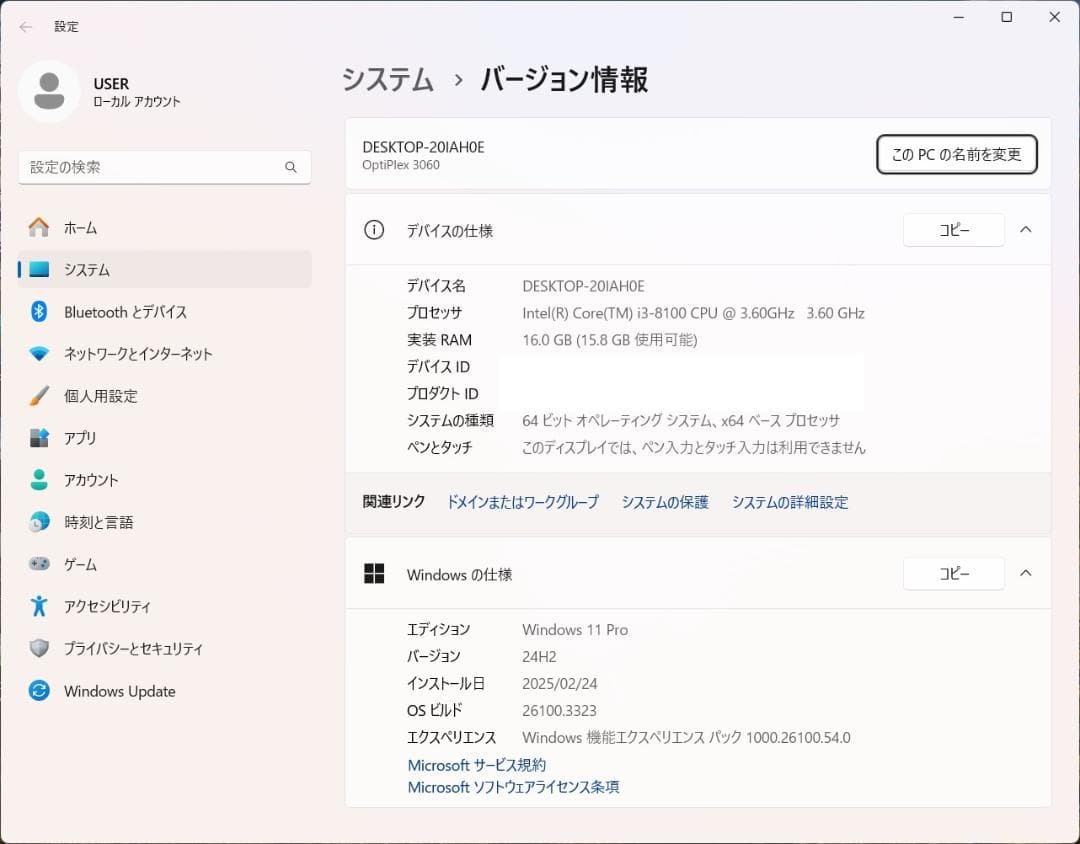Open システムの詳細設定 link
The width and height of the screenshot is (1080, 844).
pyautogui.click(x=790, y=502)
